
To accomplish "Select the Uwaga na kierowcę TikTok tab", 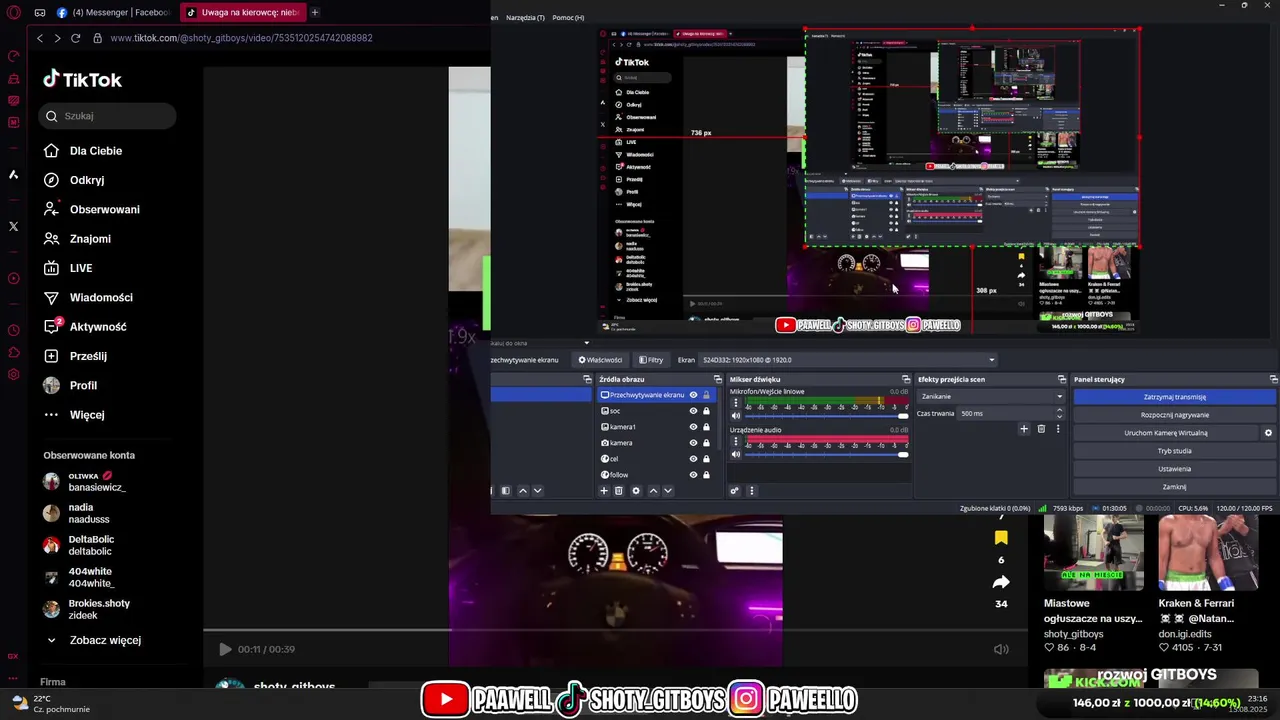I will point(243,13).
